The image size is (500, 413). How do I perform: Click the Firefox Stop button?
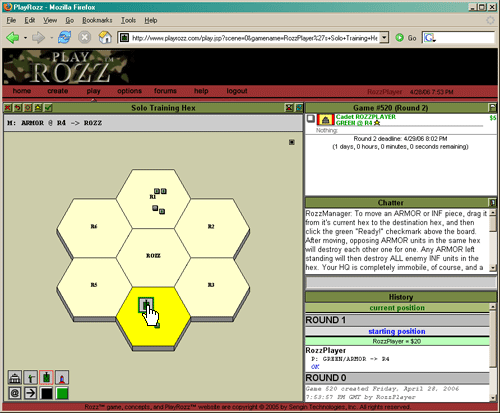[84, 37]
